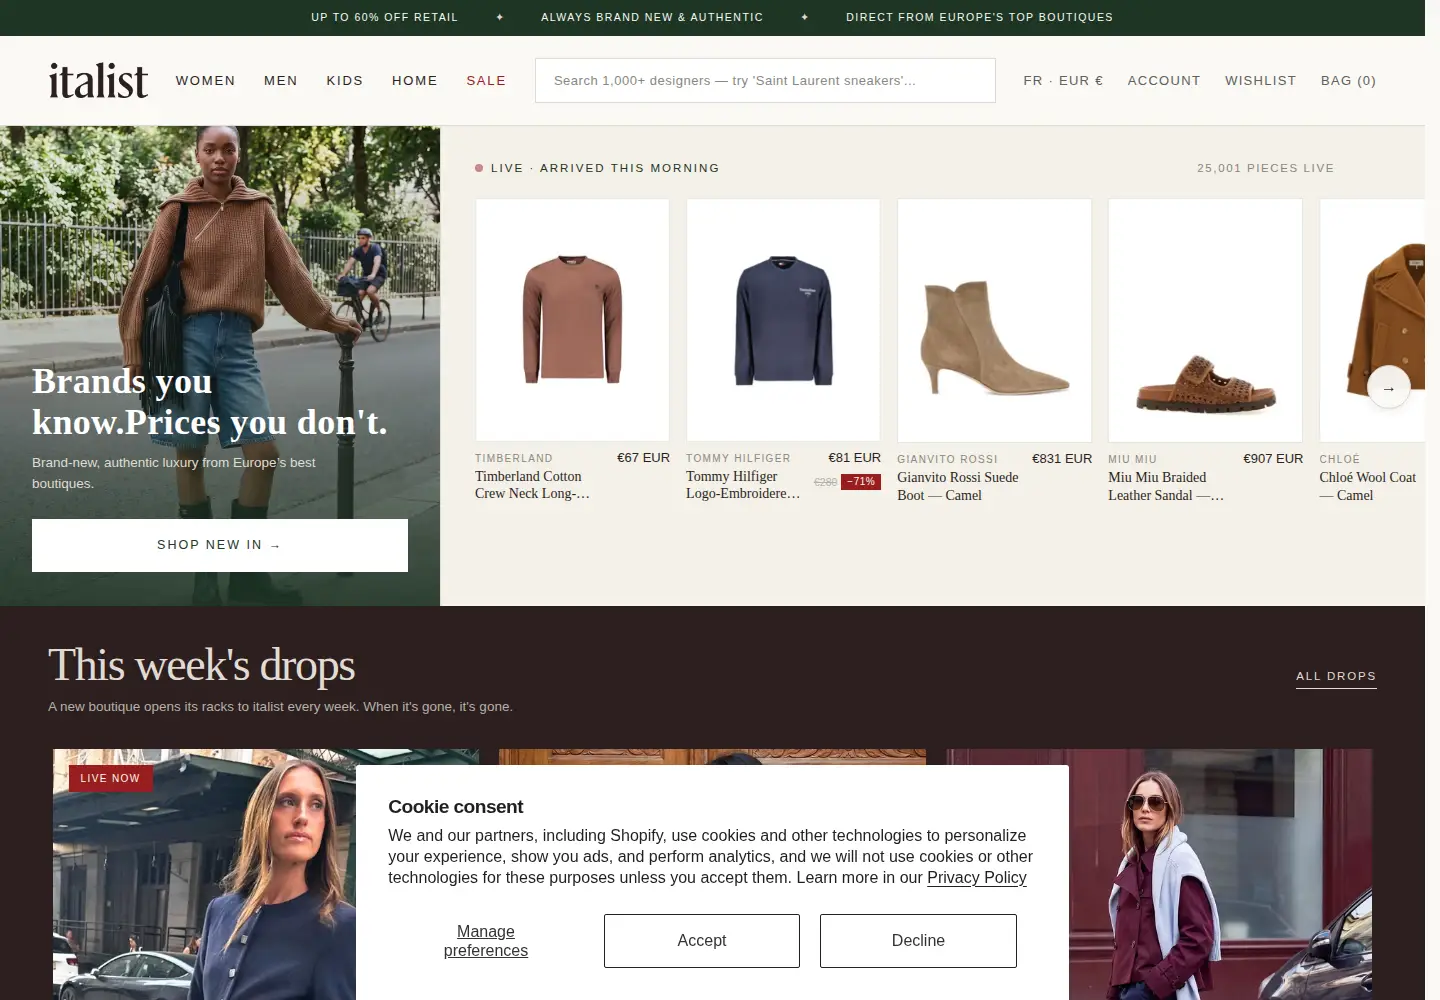Open the Timberland crew neck sweater image
Viewport: 1440px width, 1000px height.
point(572,320)
